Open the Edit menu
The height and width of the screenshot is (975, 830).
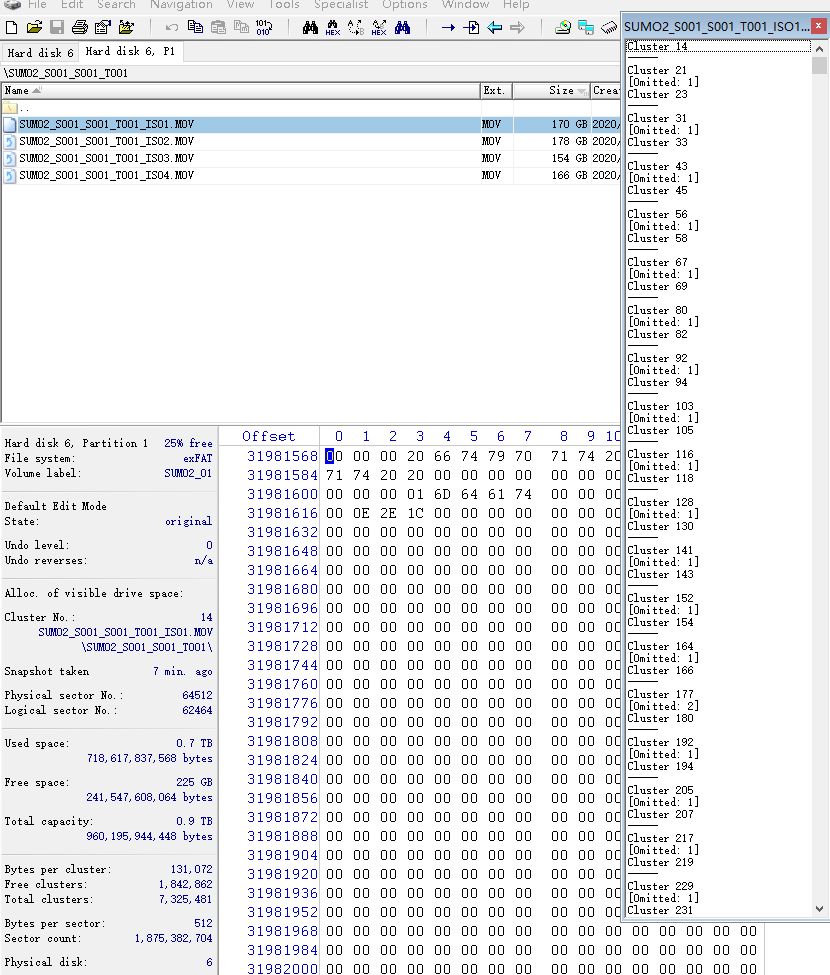(x=71, y=4)
